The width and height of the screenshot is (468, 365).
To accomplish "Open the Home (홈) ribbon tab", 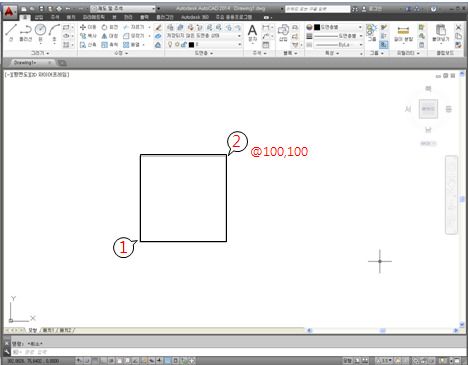I will 25,17.
